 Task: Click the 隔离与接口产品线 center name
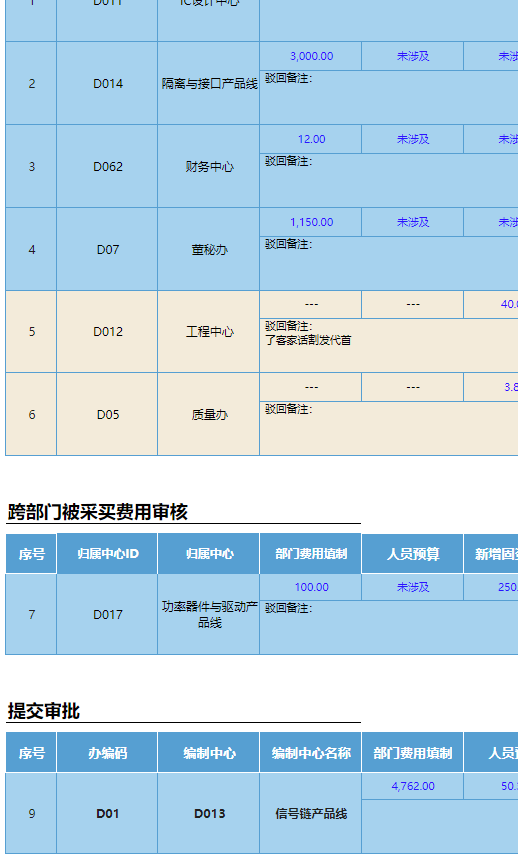pos(209,83)
